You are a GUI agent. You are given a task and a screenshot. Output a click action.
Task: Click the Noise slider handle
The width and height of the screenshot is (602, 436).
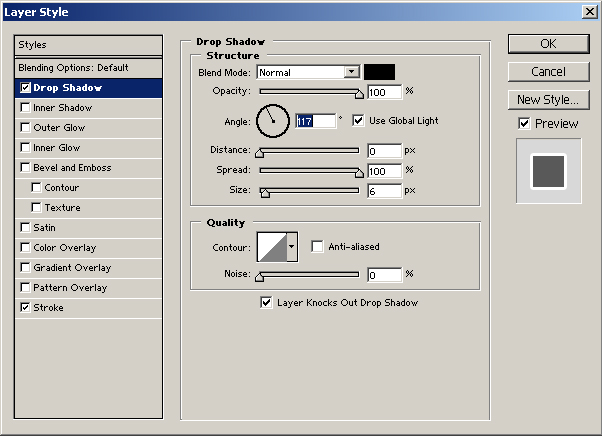260,277
